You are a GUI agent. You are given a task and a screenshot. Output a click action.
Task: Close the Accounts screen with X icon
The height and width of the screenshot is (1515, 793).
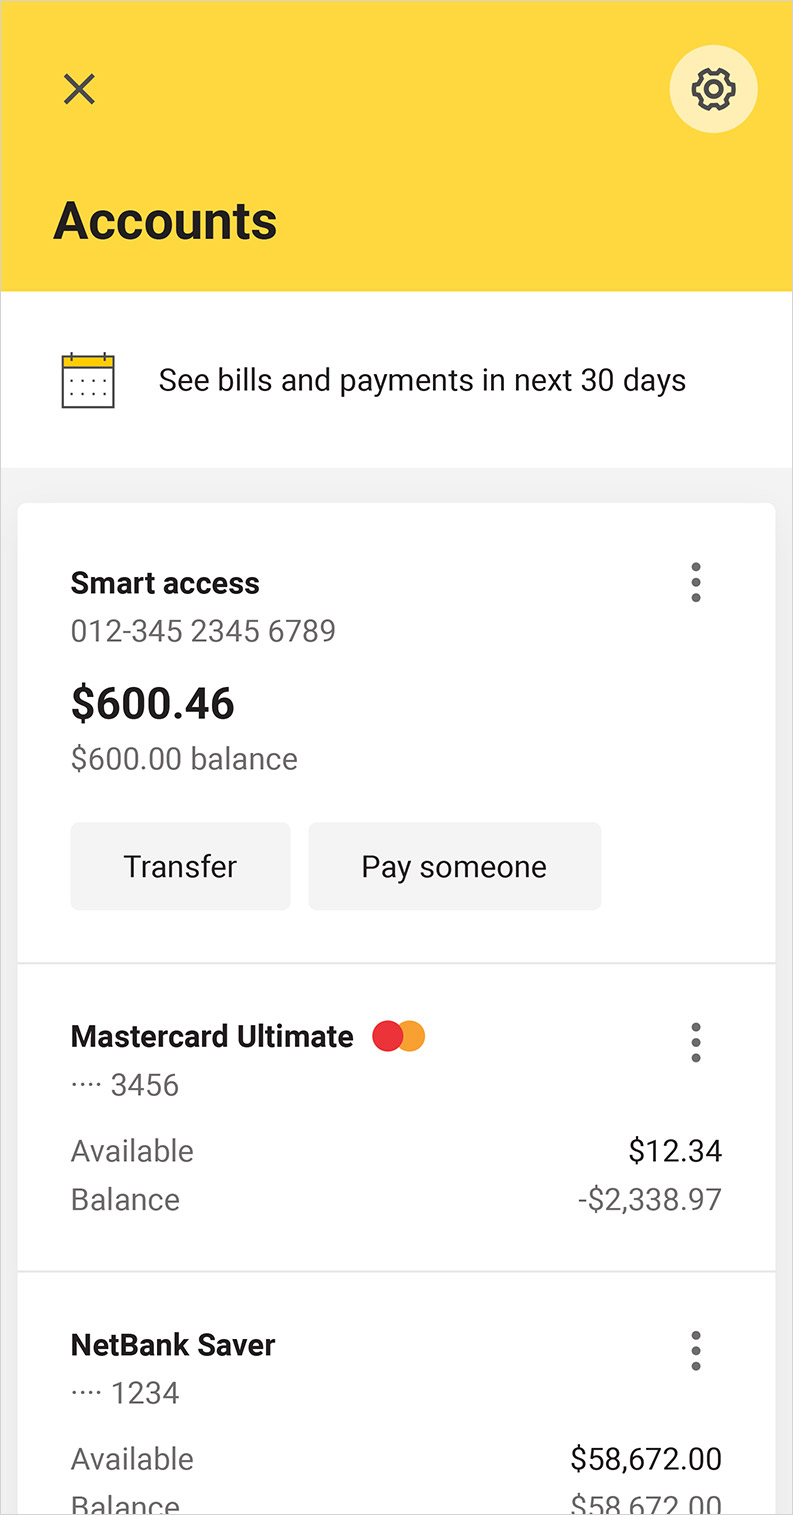(79, 89)
